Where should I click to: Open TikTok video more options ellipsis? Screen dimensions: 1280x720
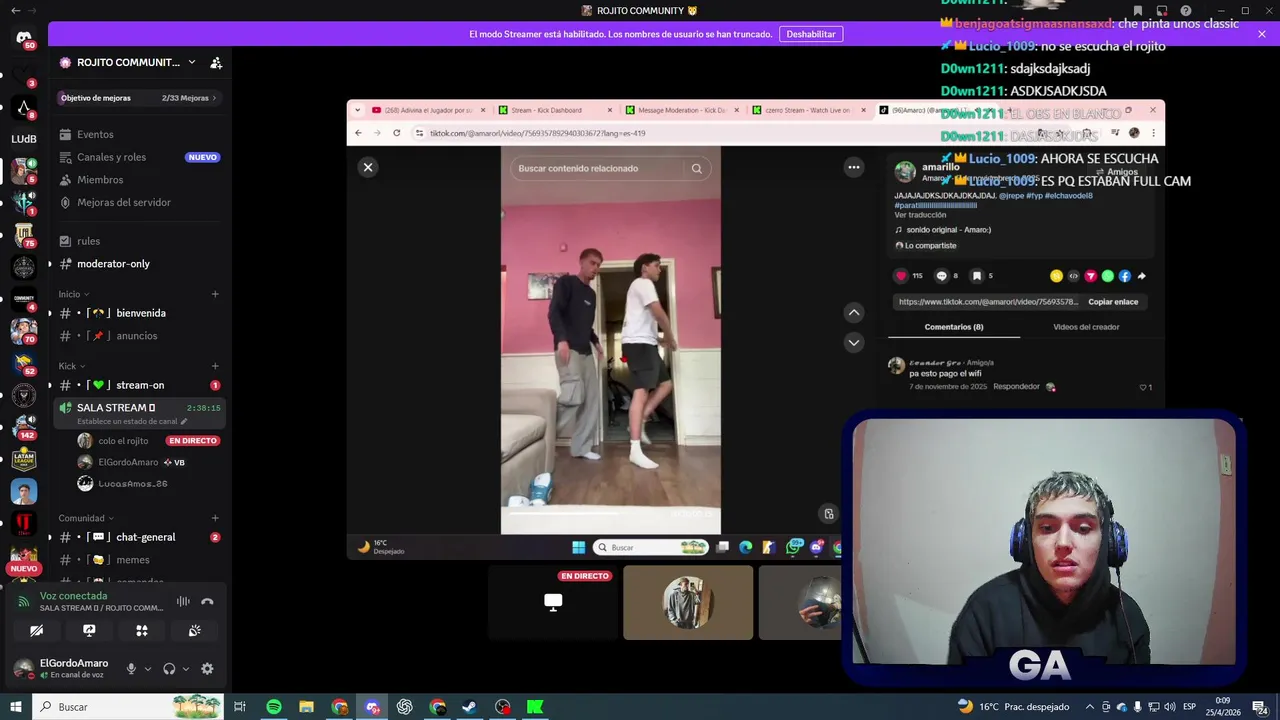[x=854, y=167]
